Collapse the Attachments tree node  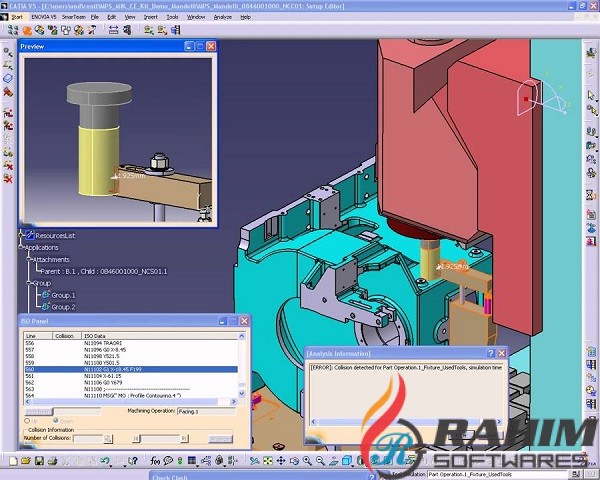pyautogui.click(x=29, y=259)
